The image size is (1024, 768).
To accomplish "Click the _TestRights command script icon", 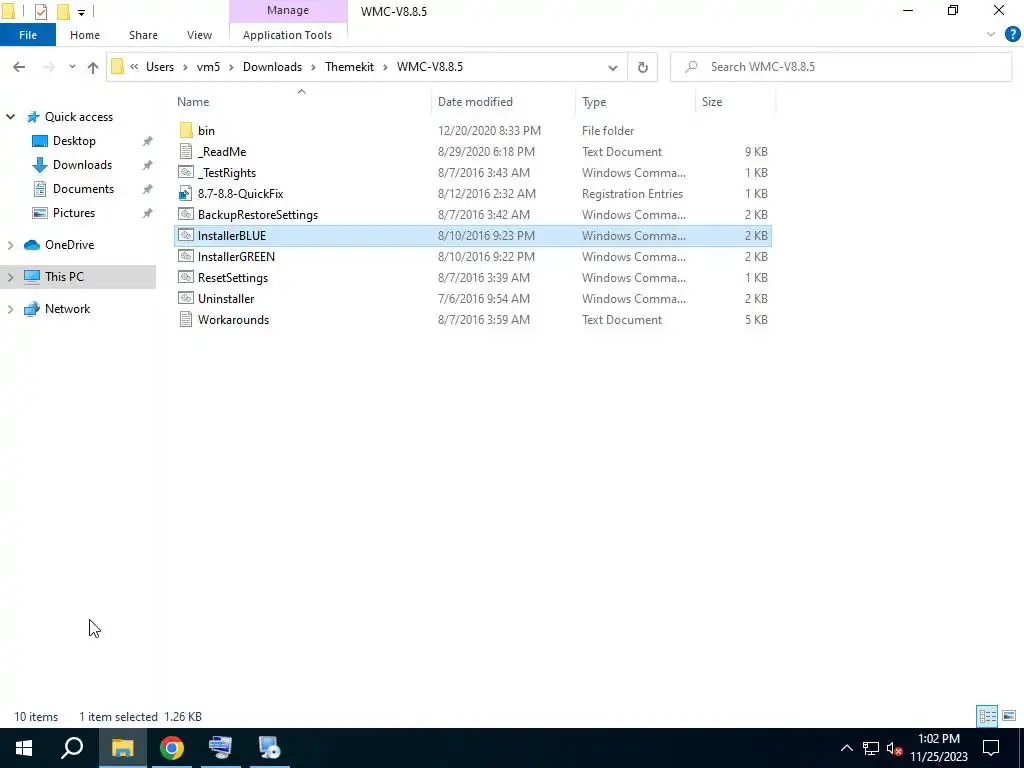I will (186, 172).
